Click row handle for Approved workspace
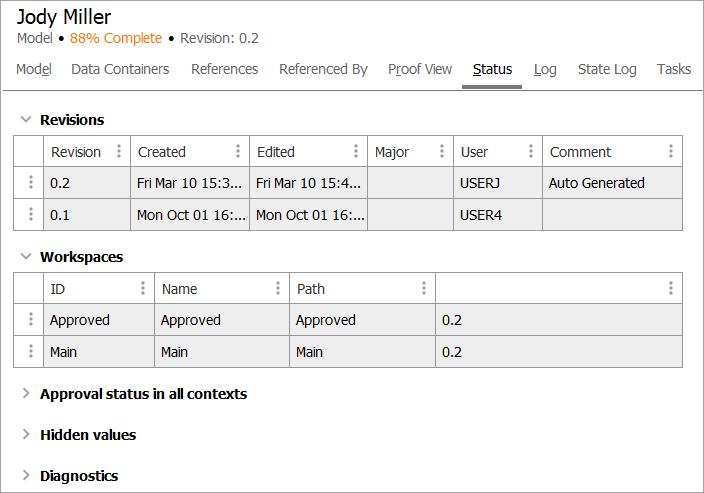Viewport: 704px width, 493px height. pos(31,320)
